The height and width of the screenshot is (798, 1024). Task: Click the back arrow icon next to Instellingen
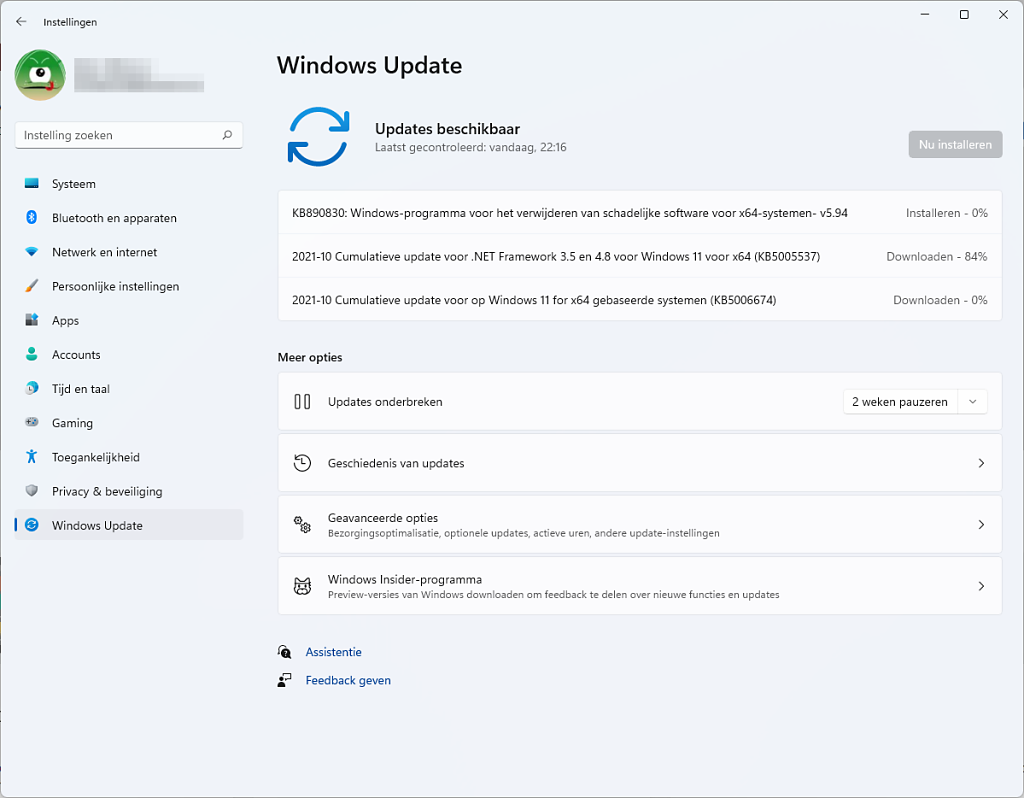21,22
